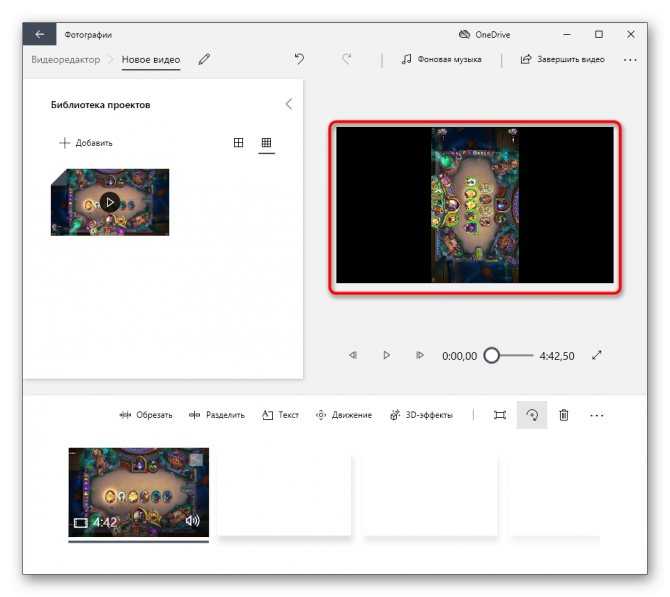Open the Движение motion tool

(344, 415)
